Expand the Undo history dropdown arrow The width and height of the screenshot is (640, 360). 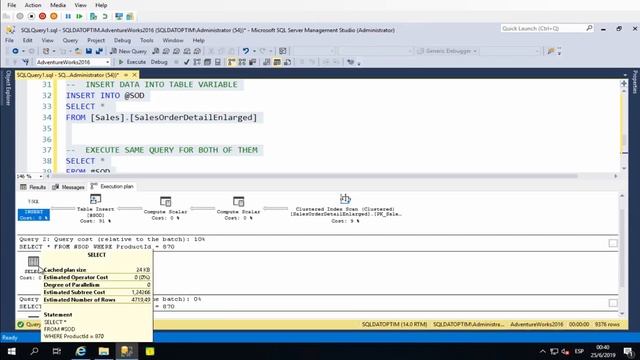[x=254, y=51]
